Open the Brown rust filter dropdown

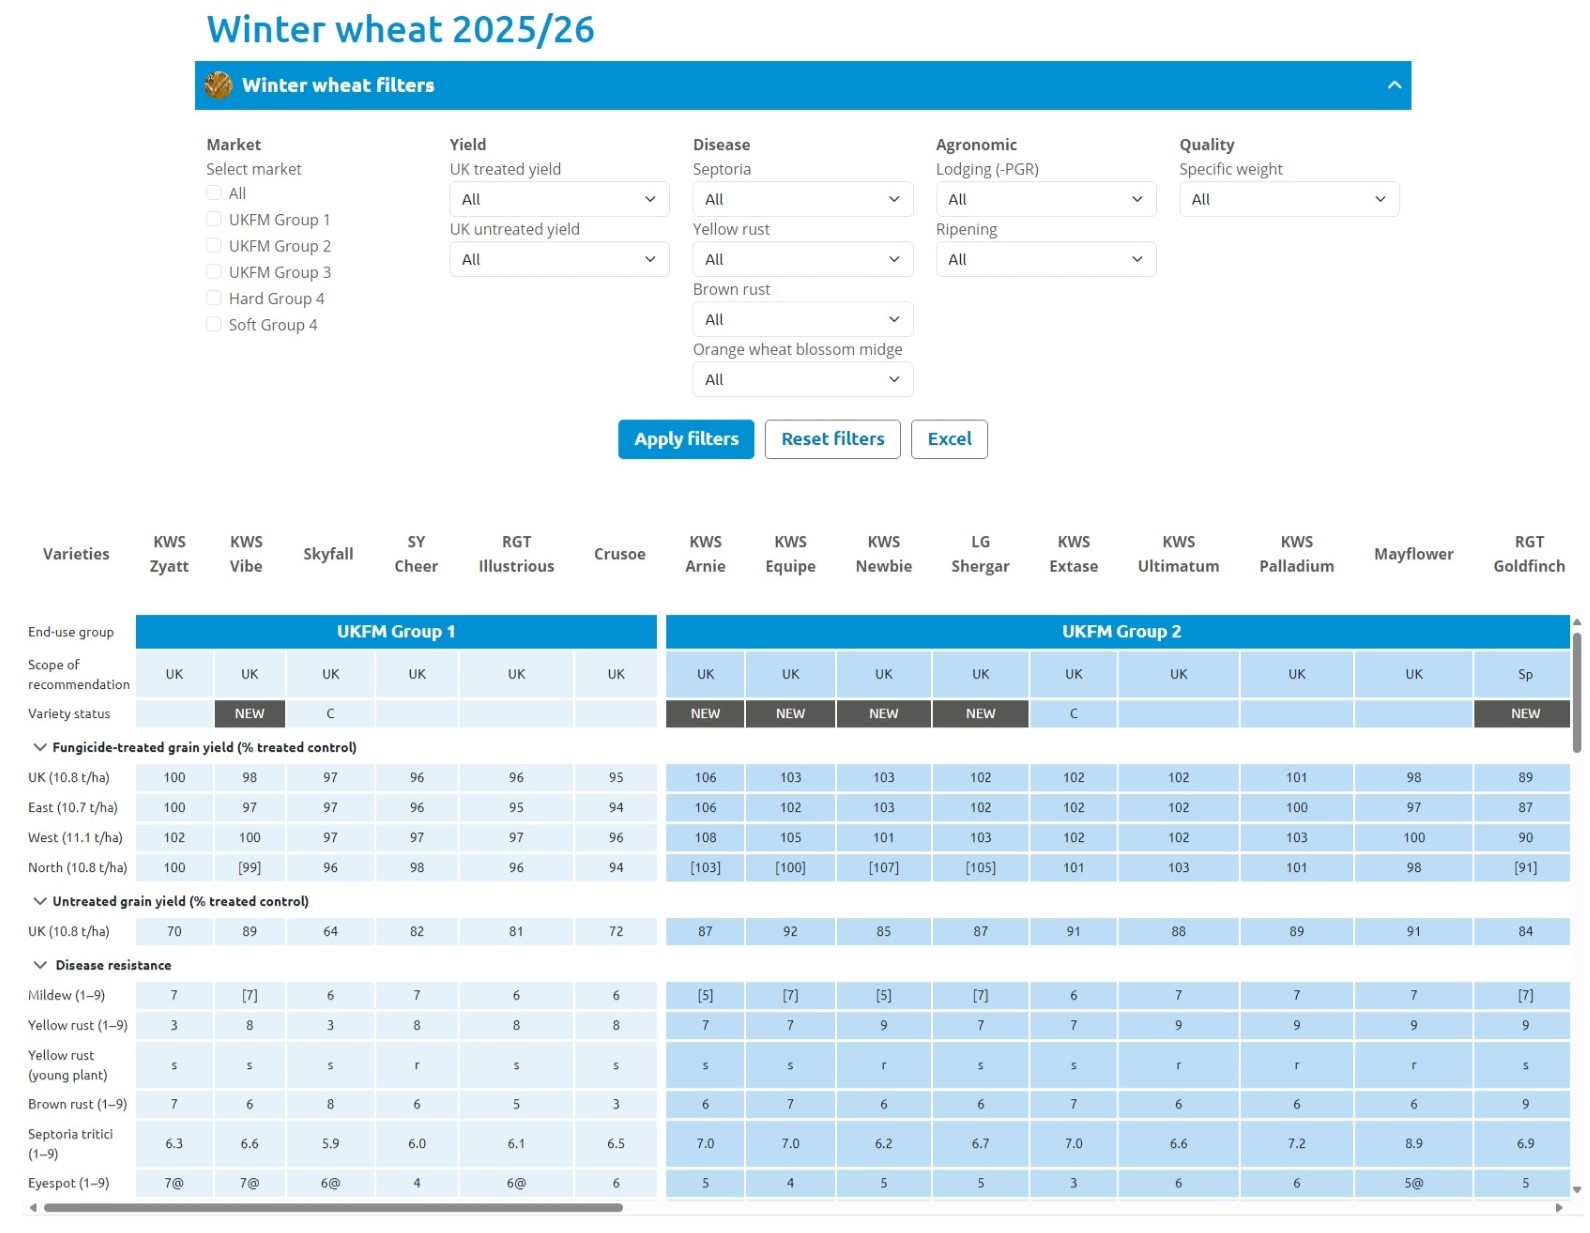tap(802, 319)
